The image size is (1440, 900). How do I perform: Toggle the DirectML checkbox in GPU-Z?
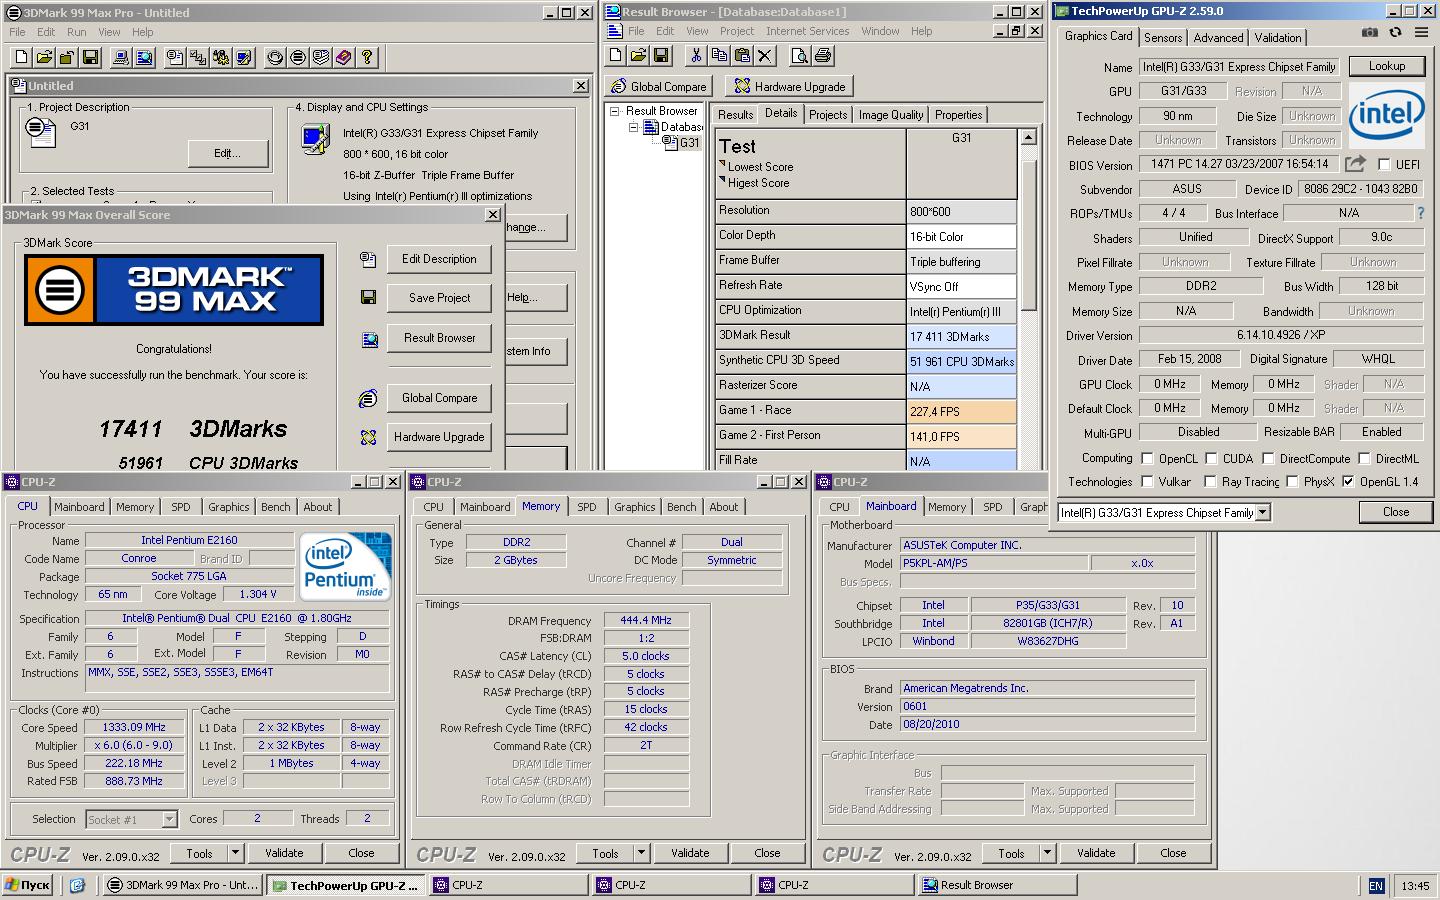(x=1364, y=459)
